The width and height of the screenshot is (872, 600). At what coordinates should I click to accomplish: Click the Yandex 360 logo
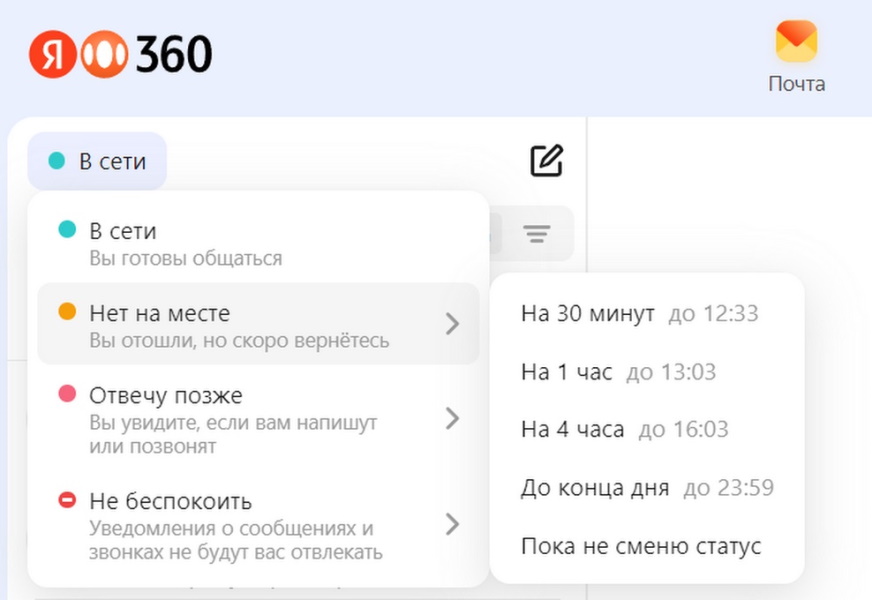pyautogui.click(x=120, y=54)
